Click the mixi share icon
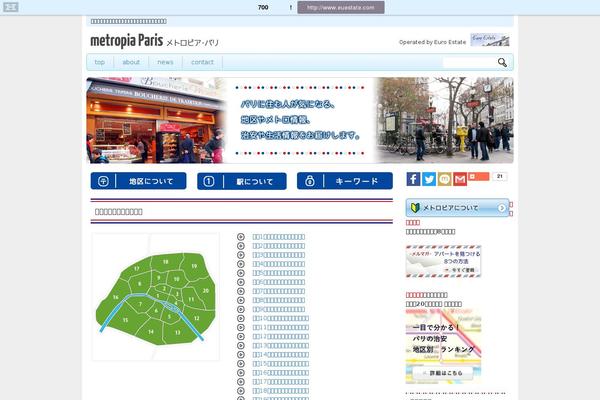The height and width of the screenshot is (400, 600). click(445, 179)
